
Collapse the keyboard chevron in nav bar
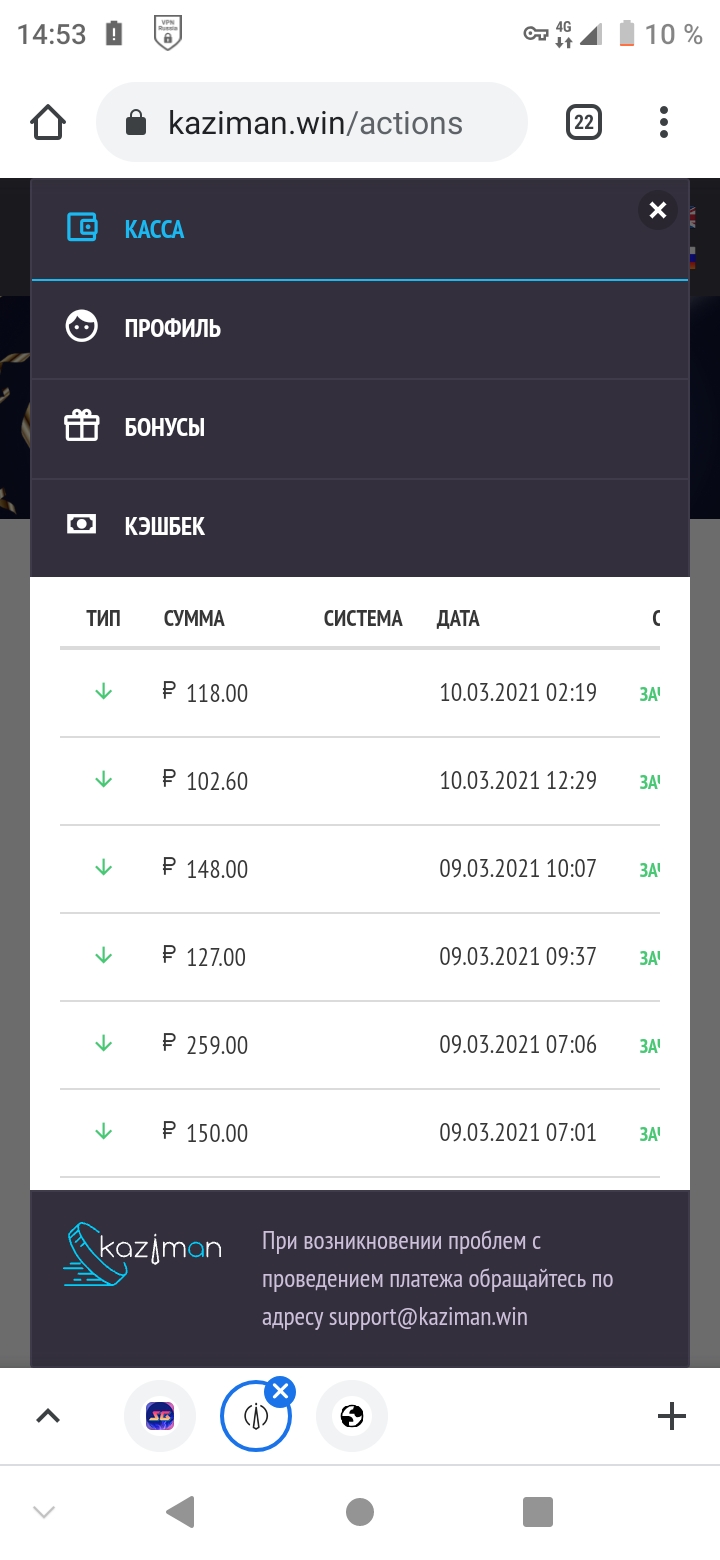click(44, 1512)
